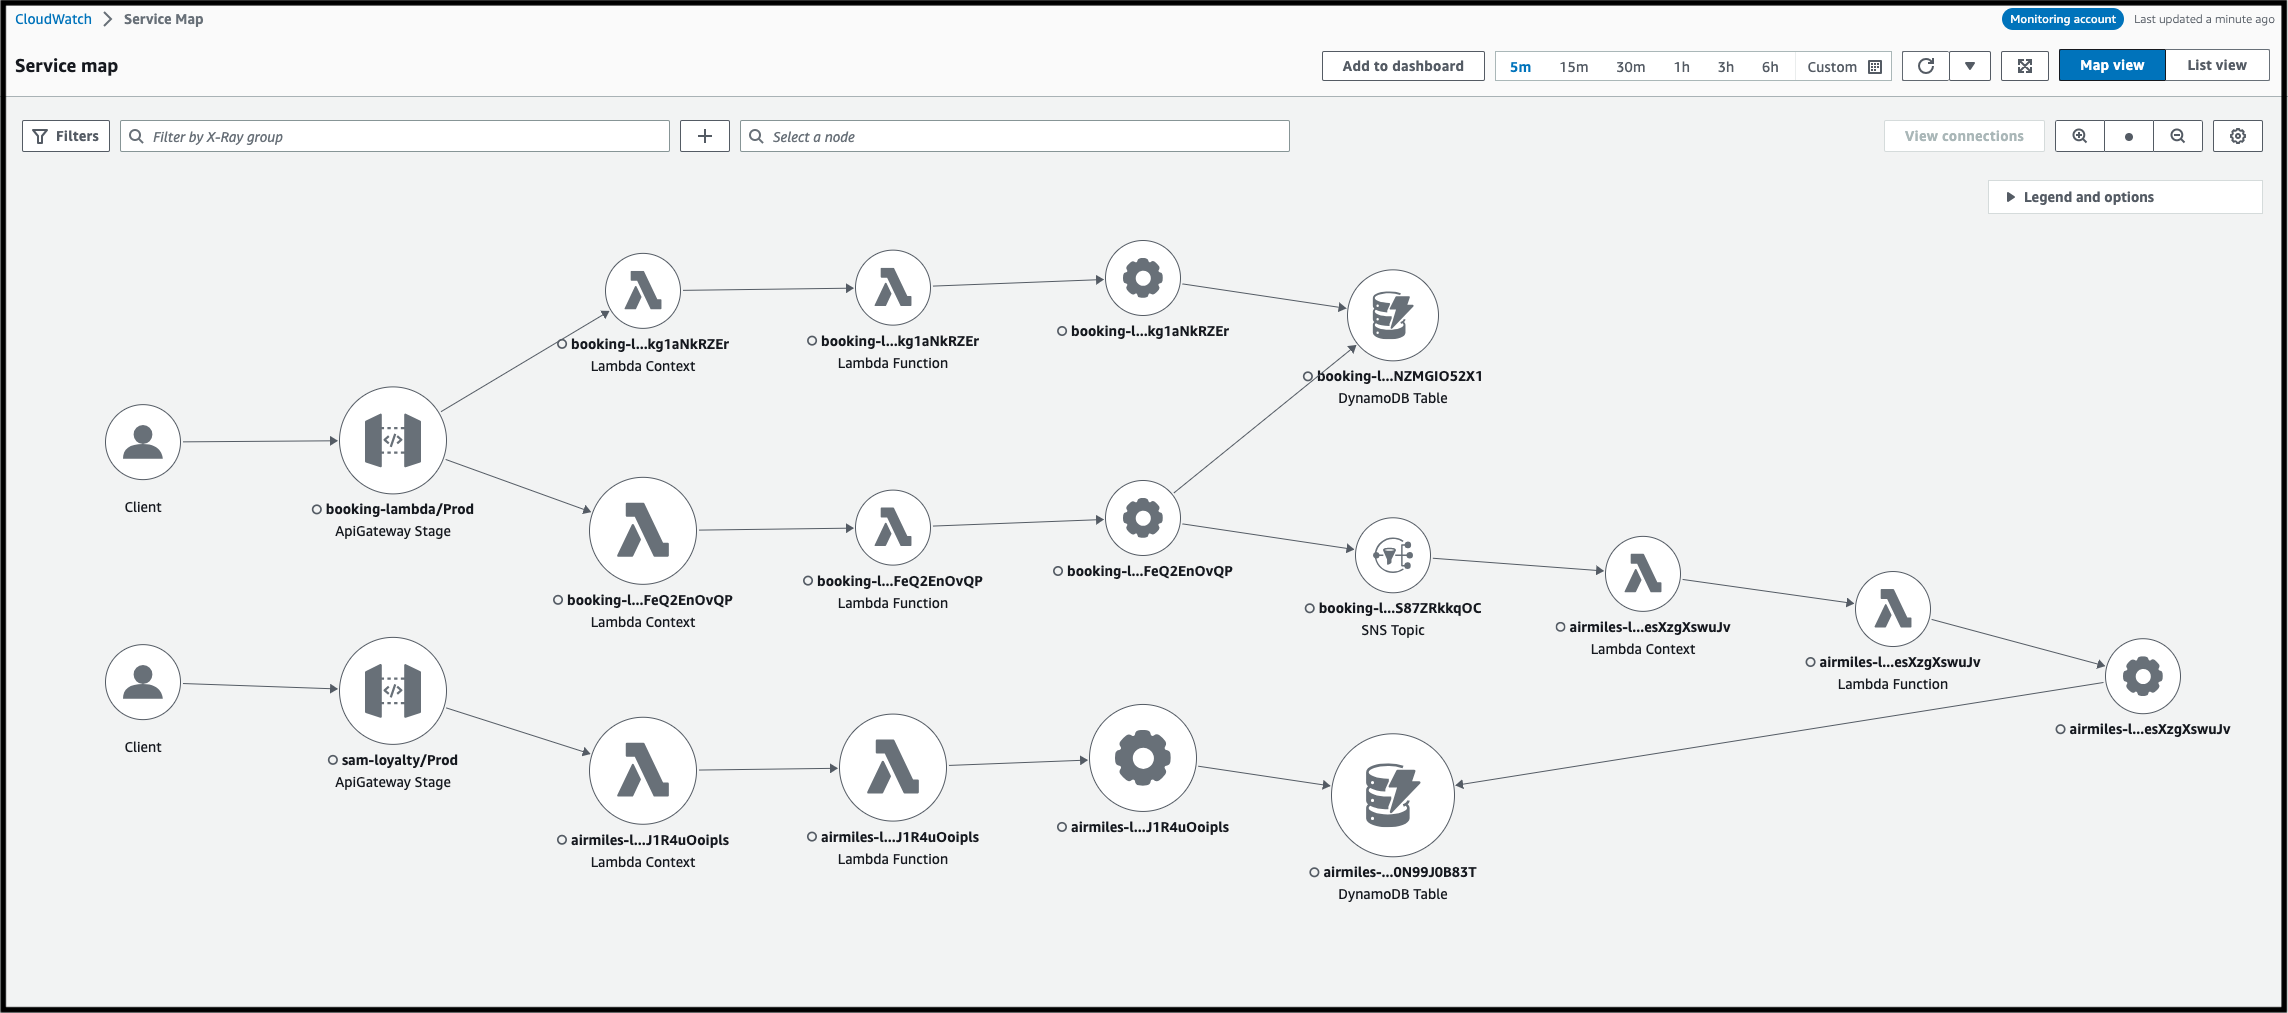Click the View connections button
2288x1013 pixels.
click(1964, 136)
